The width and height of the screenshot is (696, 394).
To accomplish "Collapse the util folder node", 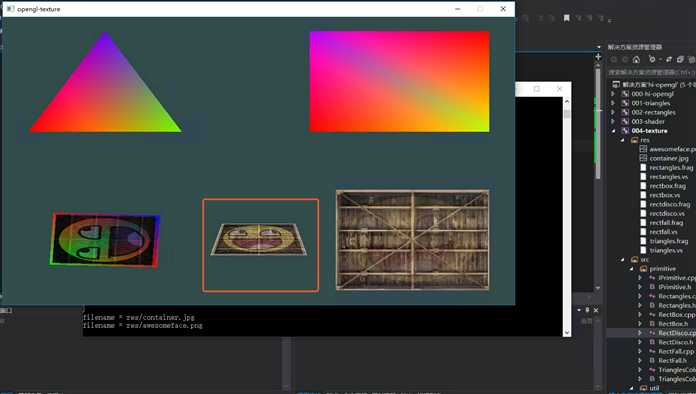I will coord(632,388).
